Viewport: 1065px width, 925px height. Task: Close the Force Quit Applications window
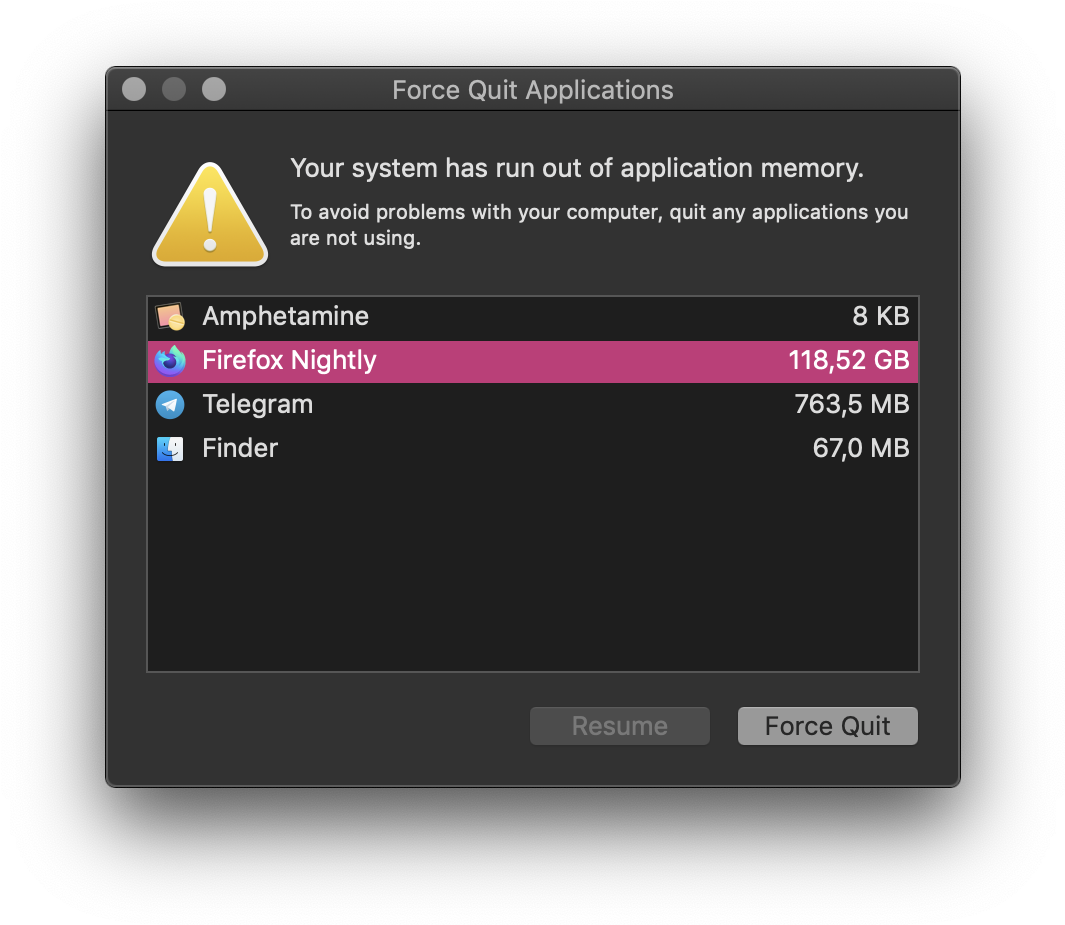pos(134,89)
